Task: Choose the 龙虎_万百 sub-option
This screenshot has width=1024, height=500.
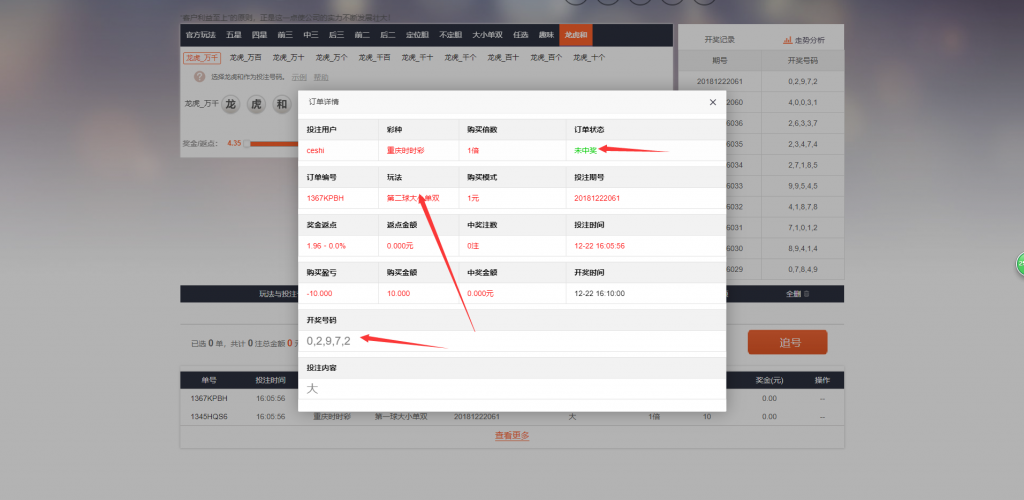Action: pos(245,58)
